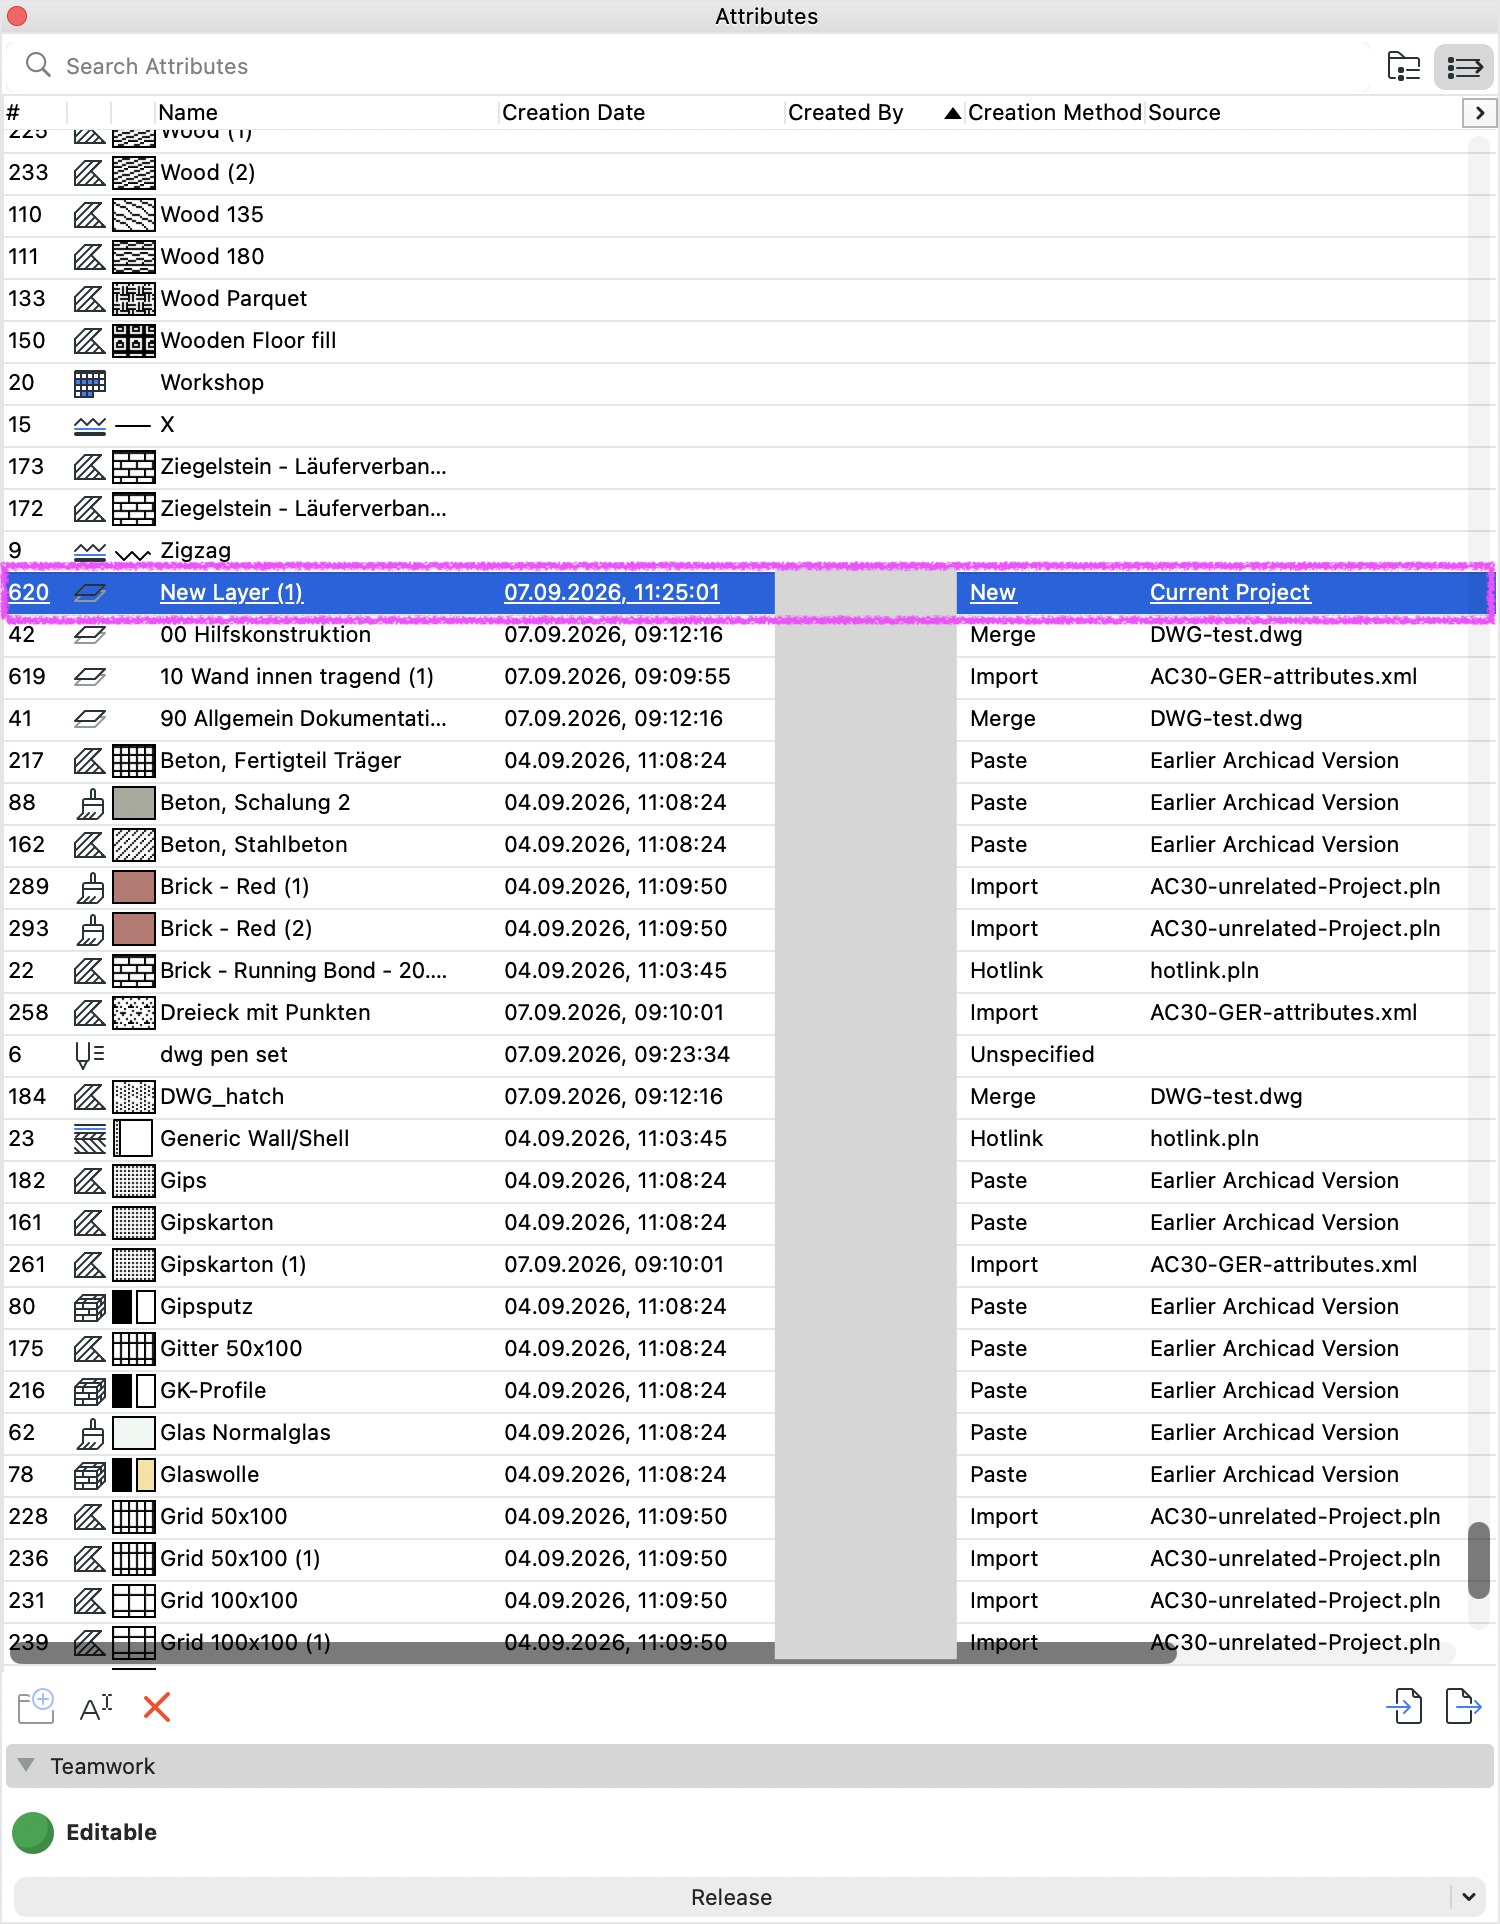Click the Current Project source link
Screen dimensions: 1500x1924
1230,593
